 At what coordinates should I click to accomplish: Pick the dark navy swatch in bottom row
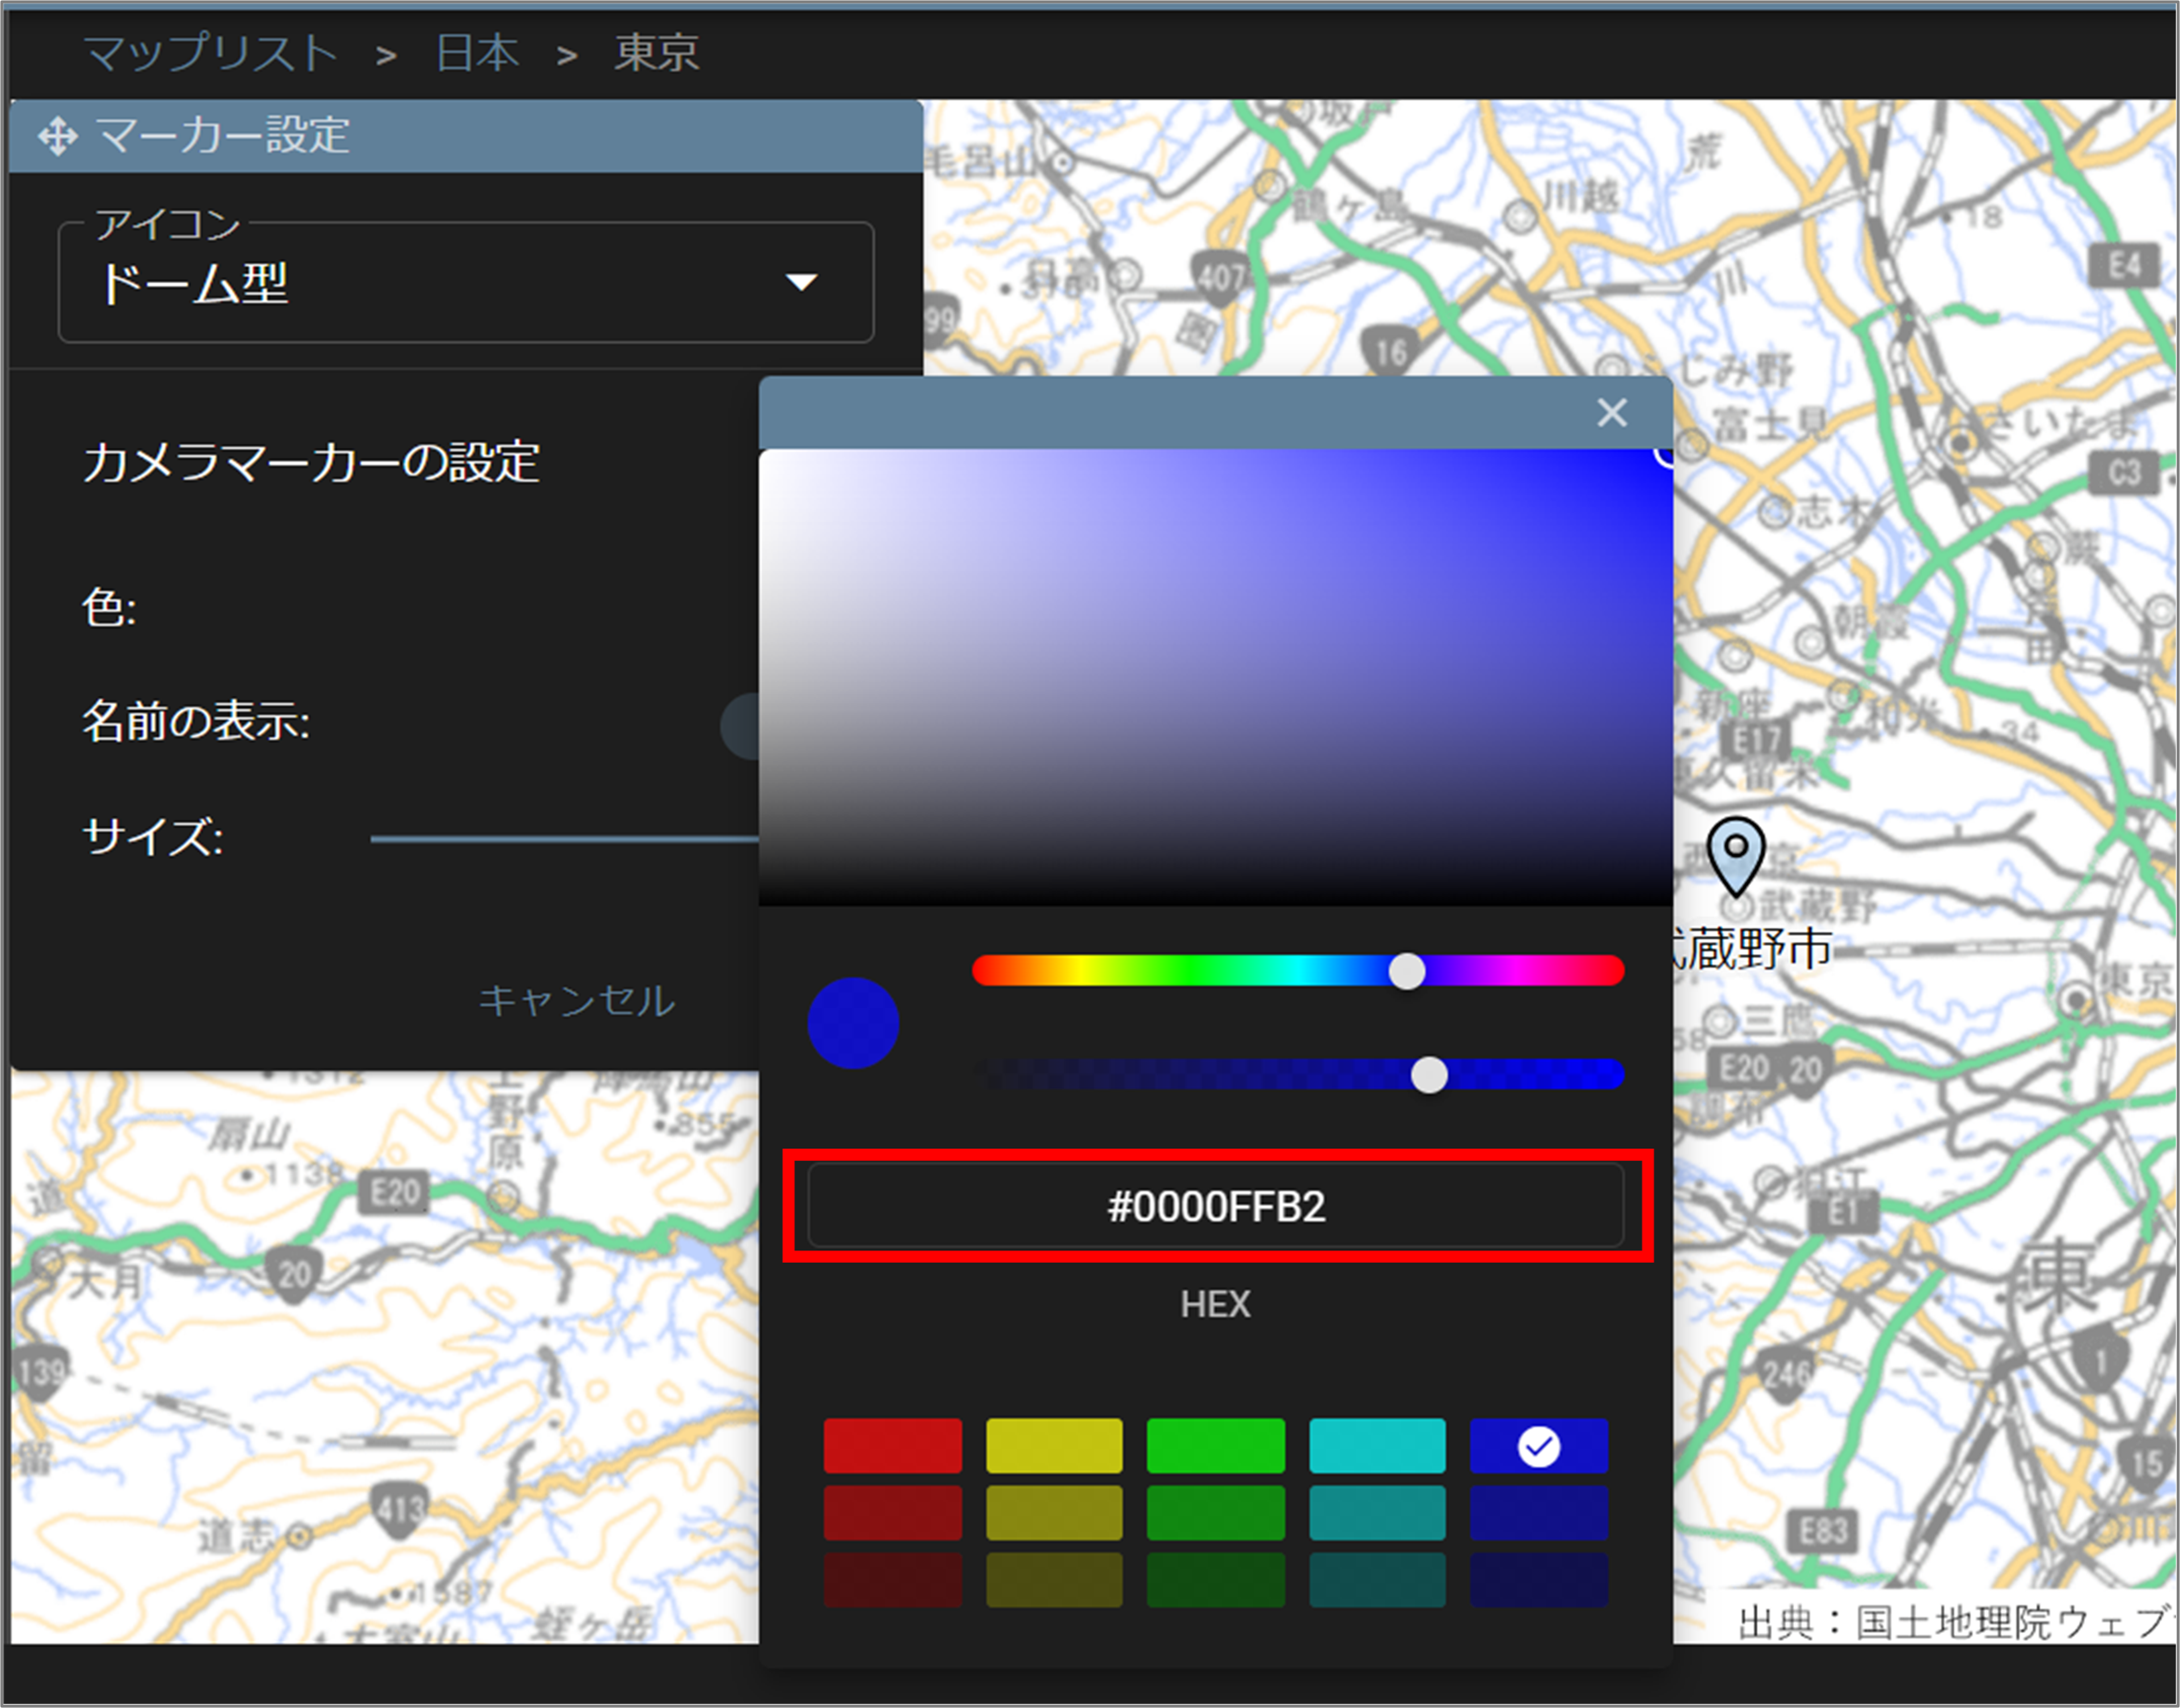[x=1539, y=1579]
